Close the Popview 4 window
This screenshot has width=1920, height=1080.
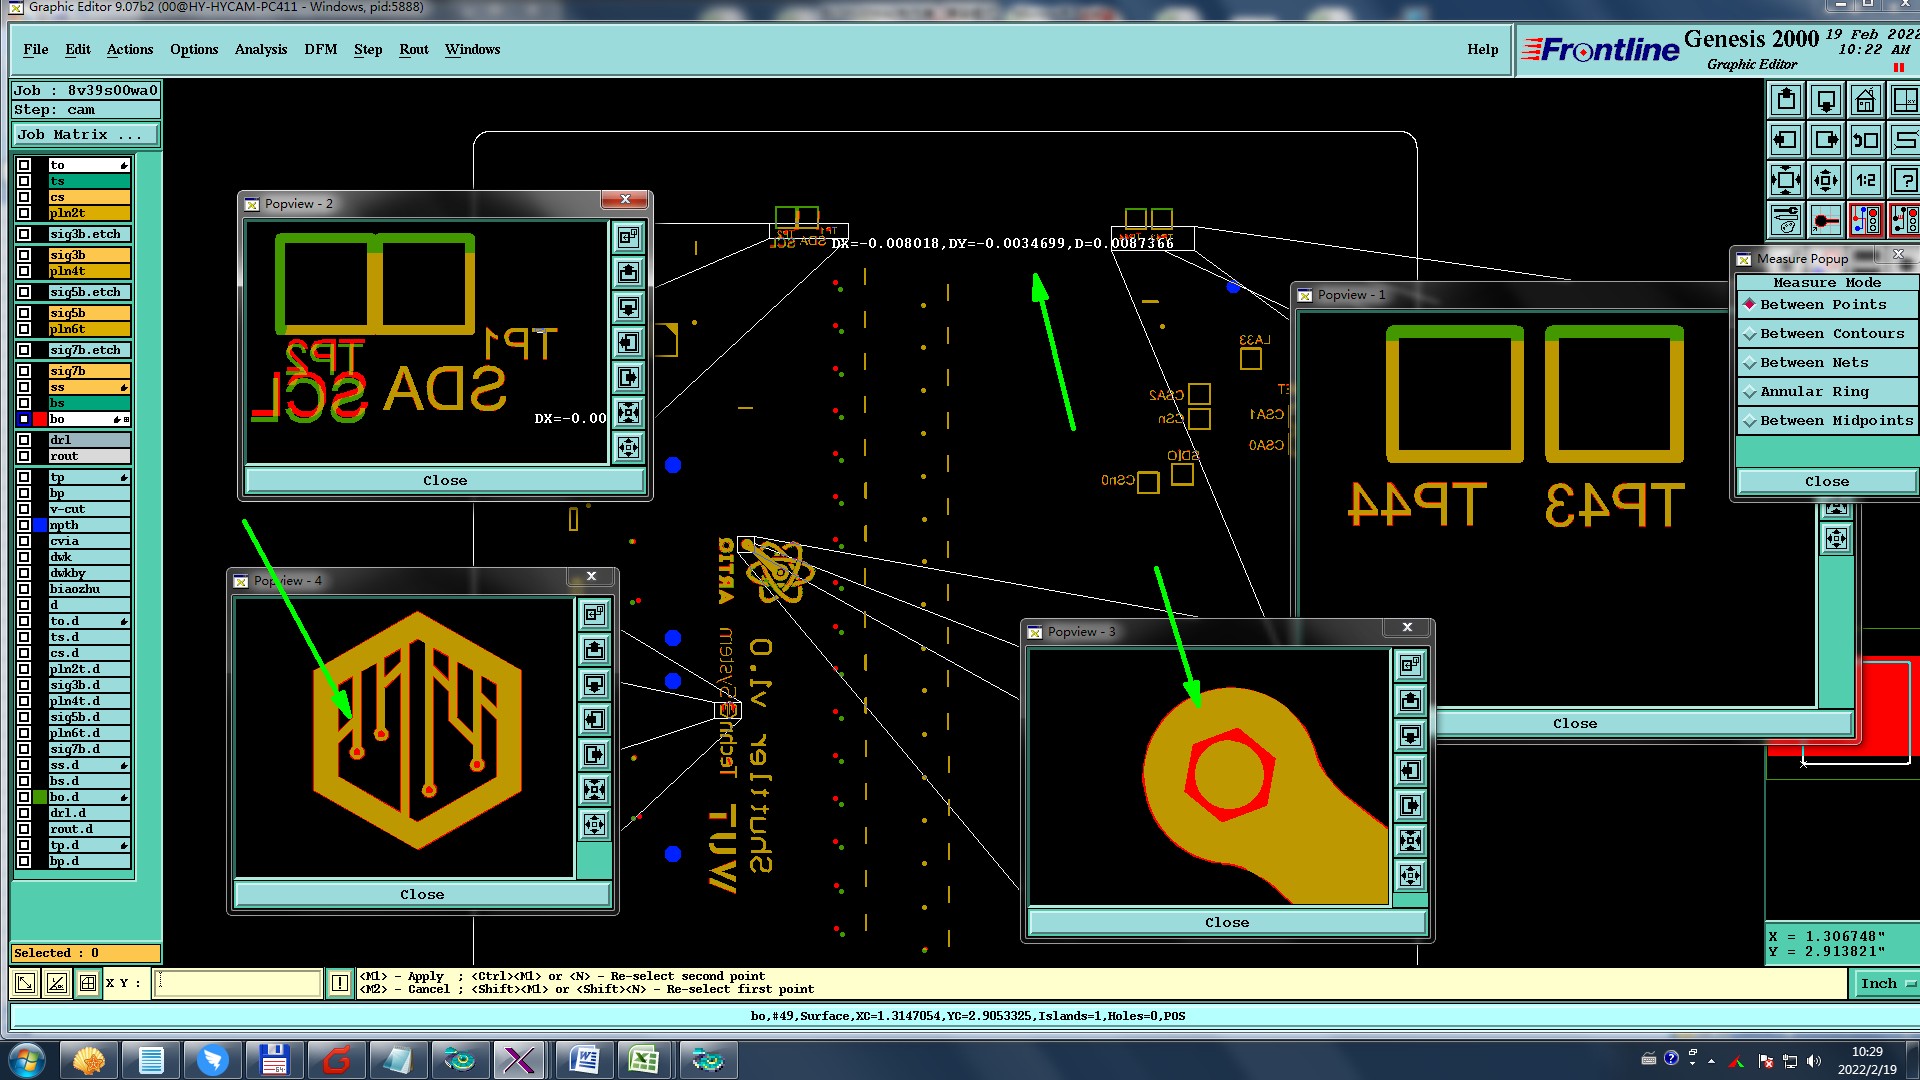[591, 577]
